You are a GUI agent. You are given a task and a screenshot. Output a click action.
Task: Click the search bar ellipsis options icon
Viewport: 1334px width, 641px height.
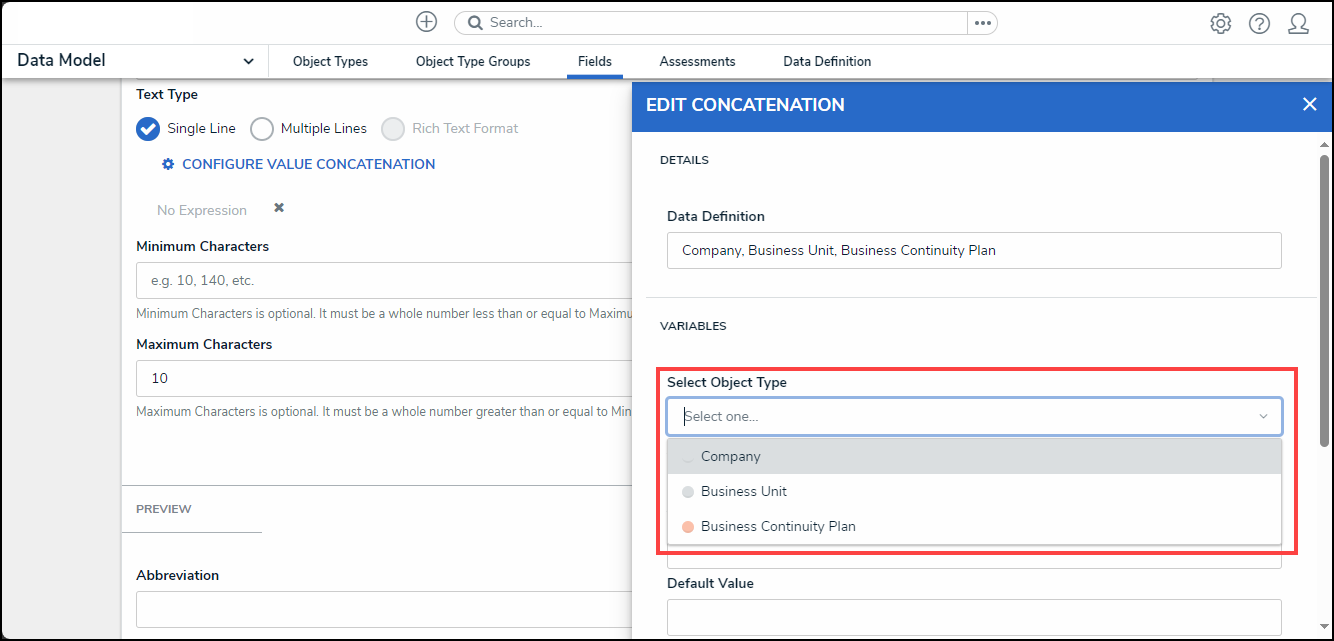point(982,22)
